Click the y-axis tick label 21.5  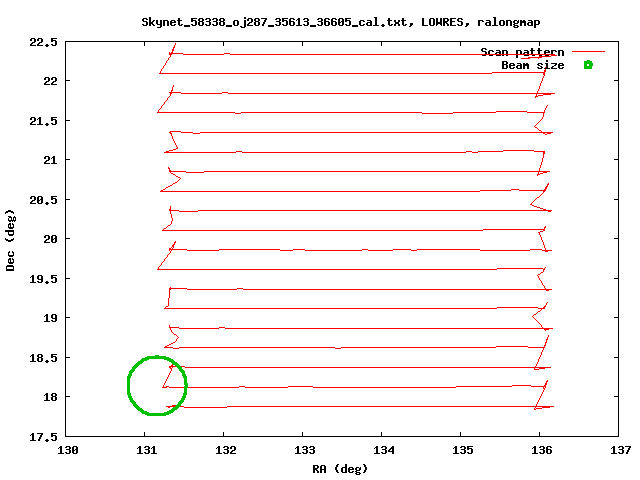pos(43,121)
